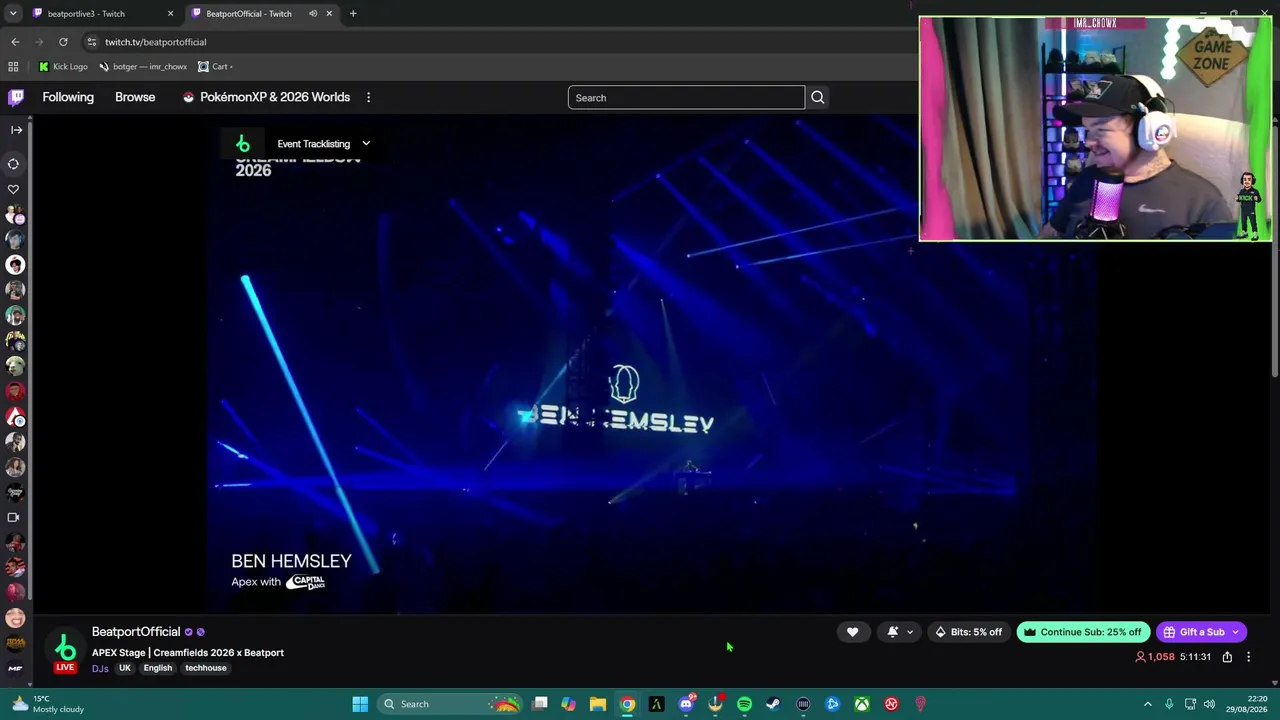The width and height of the screenshot is (1280, 720).
Task: View site information for twitch.tv
Action: coord(91,42)
